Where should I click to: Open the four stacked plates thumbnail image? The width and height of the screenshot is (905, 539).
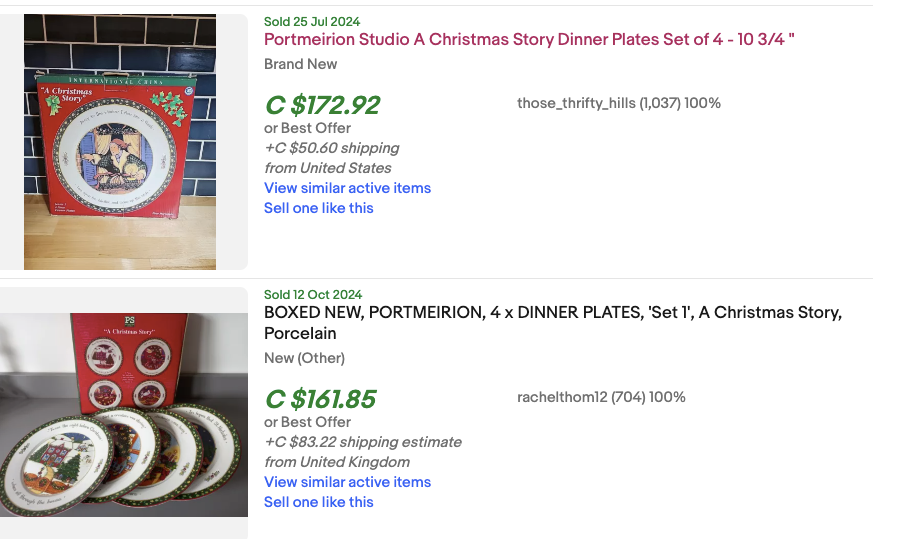123,414
